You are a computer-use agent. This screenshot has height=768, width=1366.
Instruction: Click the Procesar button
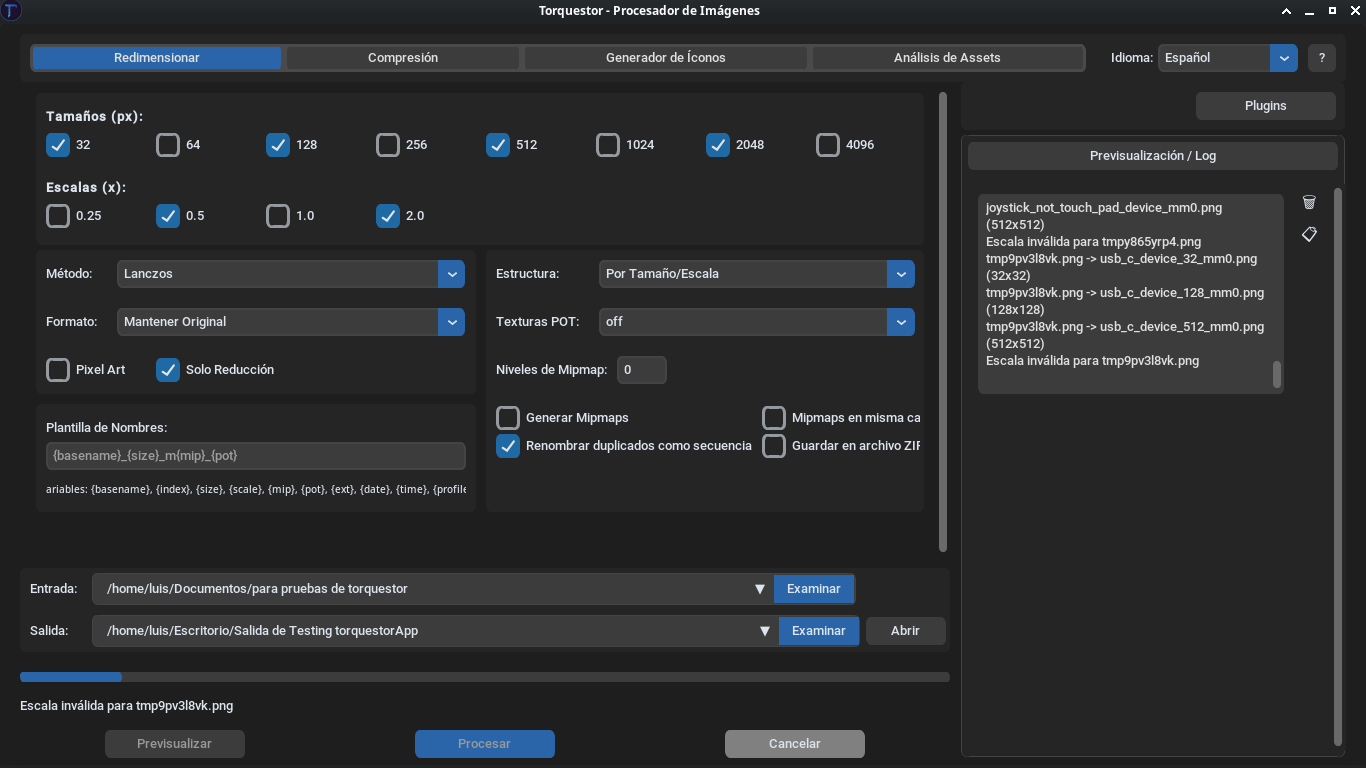click(484, 743)
